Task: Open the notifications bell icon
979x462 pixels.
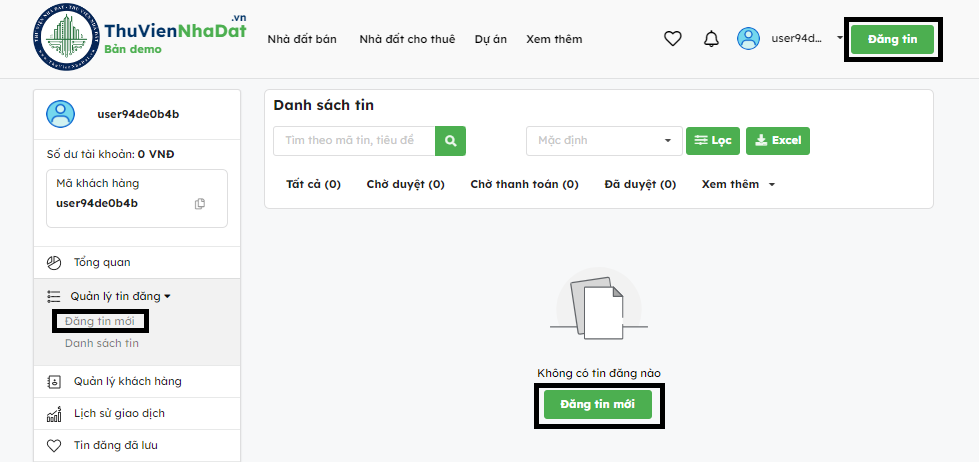Action: pos(711,39)
